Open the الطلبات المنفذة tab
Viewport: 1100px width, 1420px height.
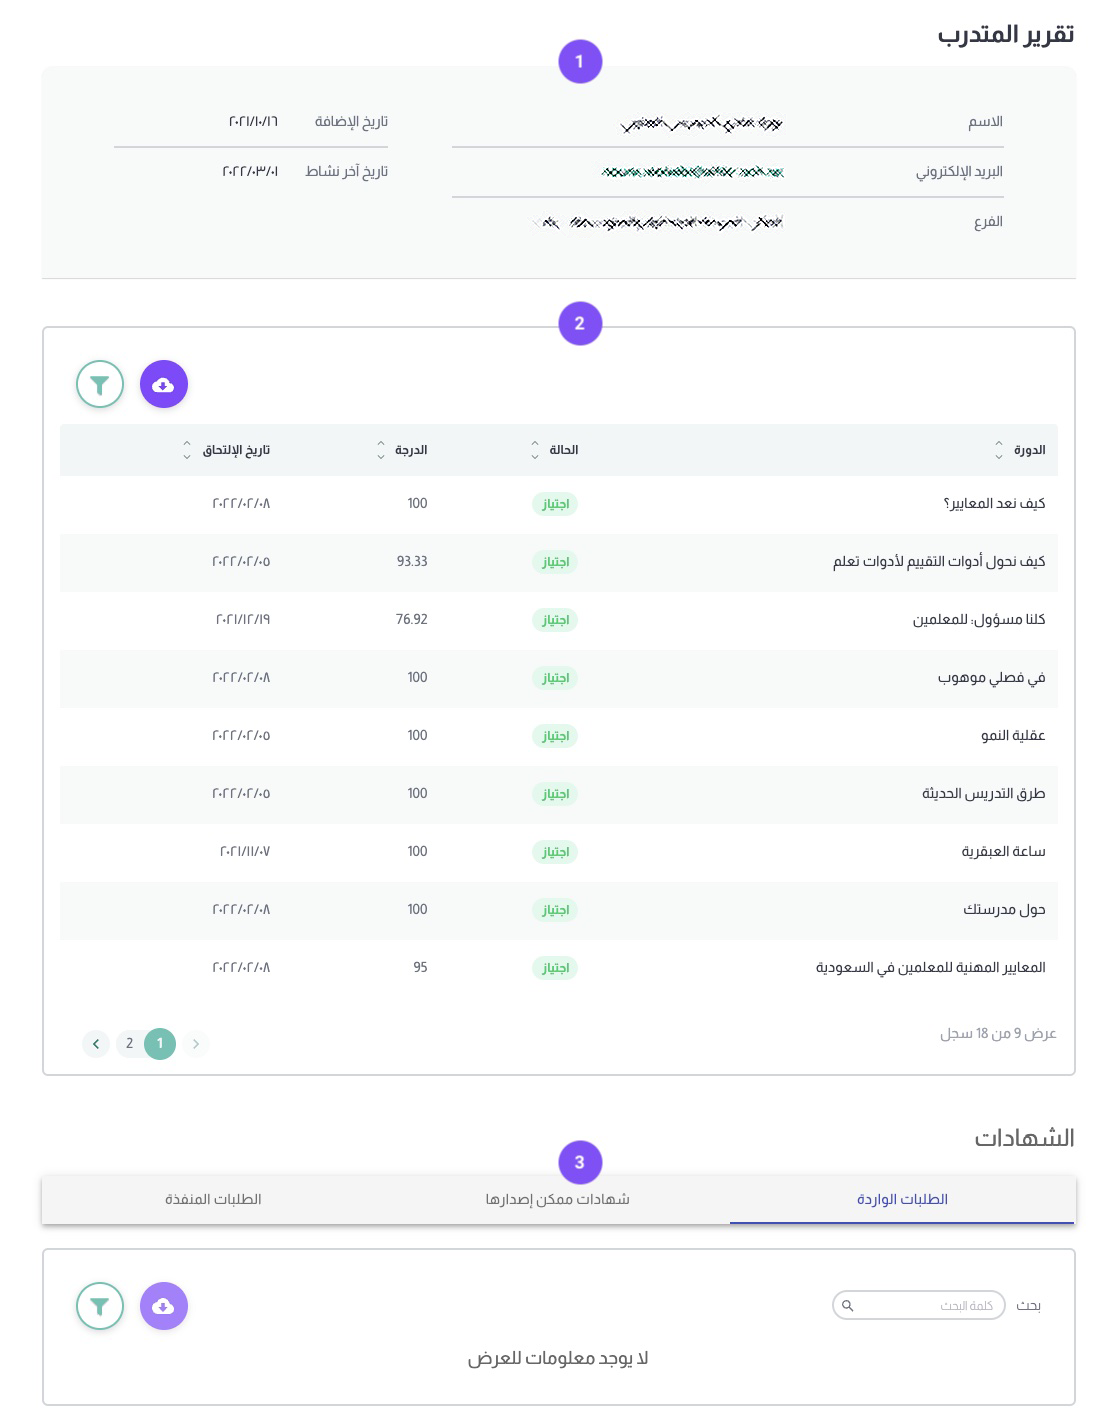(x=213, y=1199)
